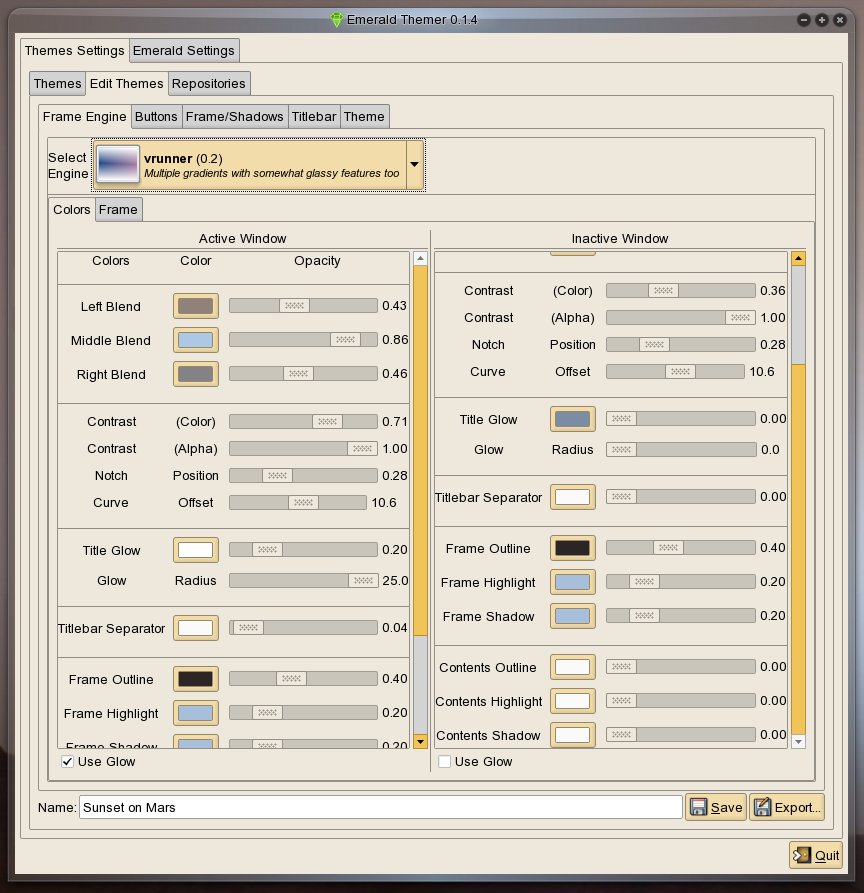Click Active Middle Blend opacity slider
This screenshot has width=864, height=893.
tap(303, 339)
